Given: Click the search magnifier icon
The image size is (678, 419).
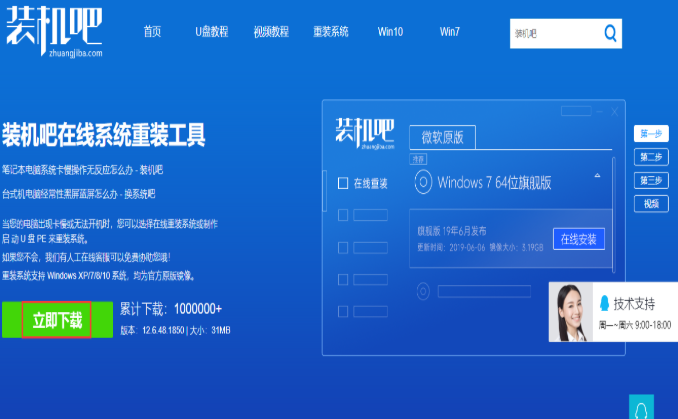Looking at the screenshot, I should coord(611,34).
